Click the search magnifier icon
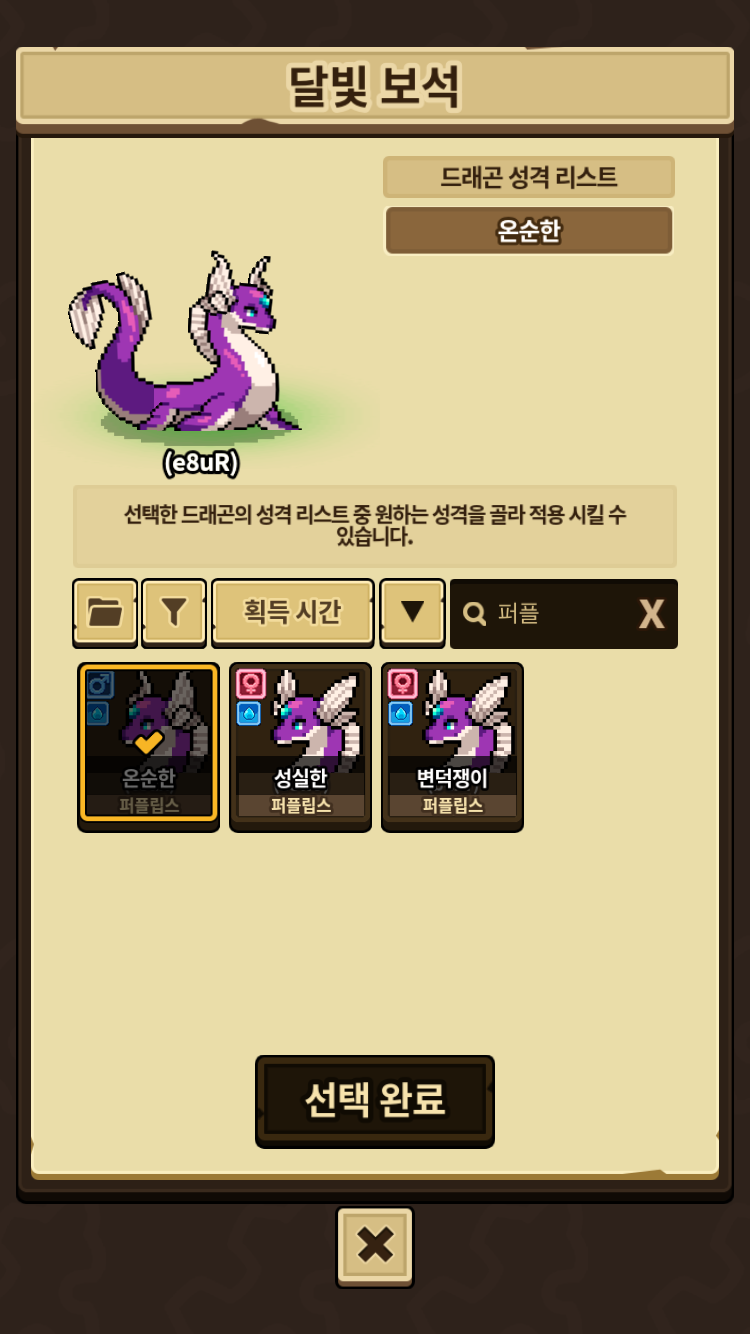The width and height of the screenshot is (750, 1334). click(475, 613)
